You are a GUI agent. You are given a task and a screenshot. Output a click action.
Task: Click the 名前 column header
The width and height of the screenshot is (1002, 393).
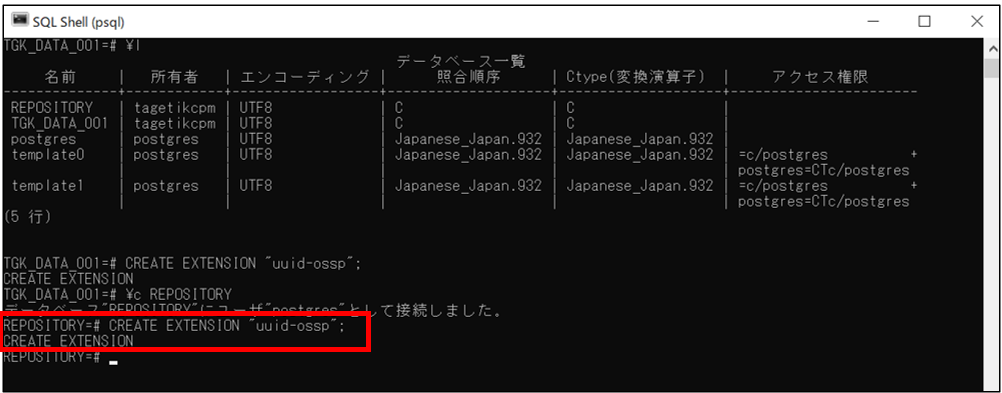point(60,77)
